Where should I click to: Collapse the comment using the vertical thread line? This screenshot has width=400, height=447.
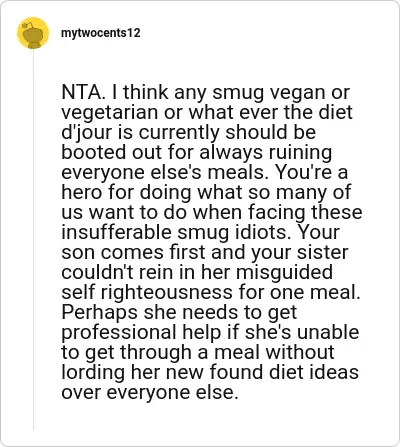pos(33,240)
